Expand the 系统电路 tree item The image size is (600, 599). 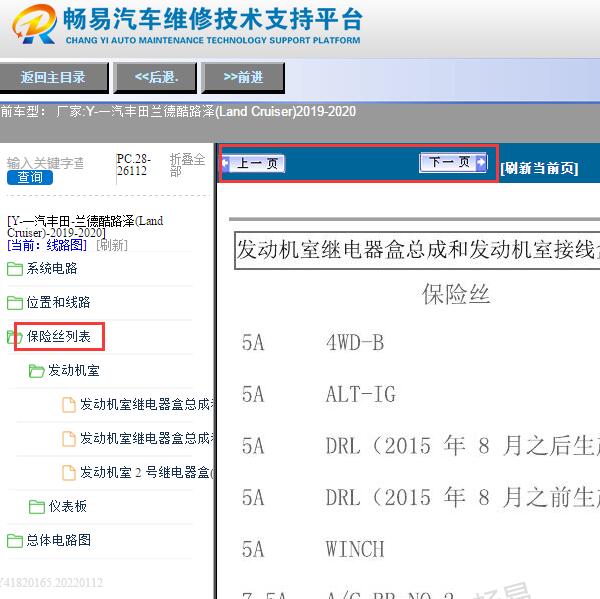click(x=52, y=269)
